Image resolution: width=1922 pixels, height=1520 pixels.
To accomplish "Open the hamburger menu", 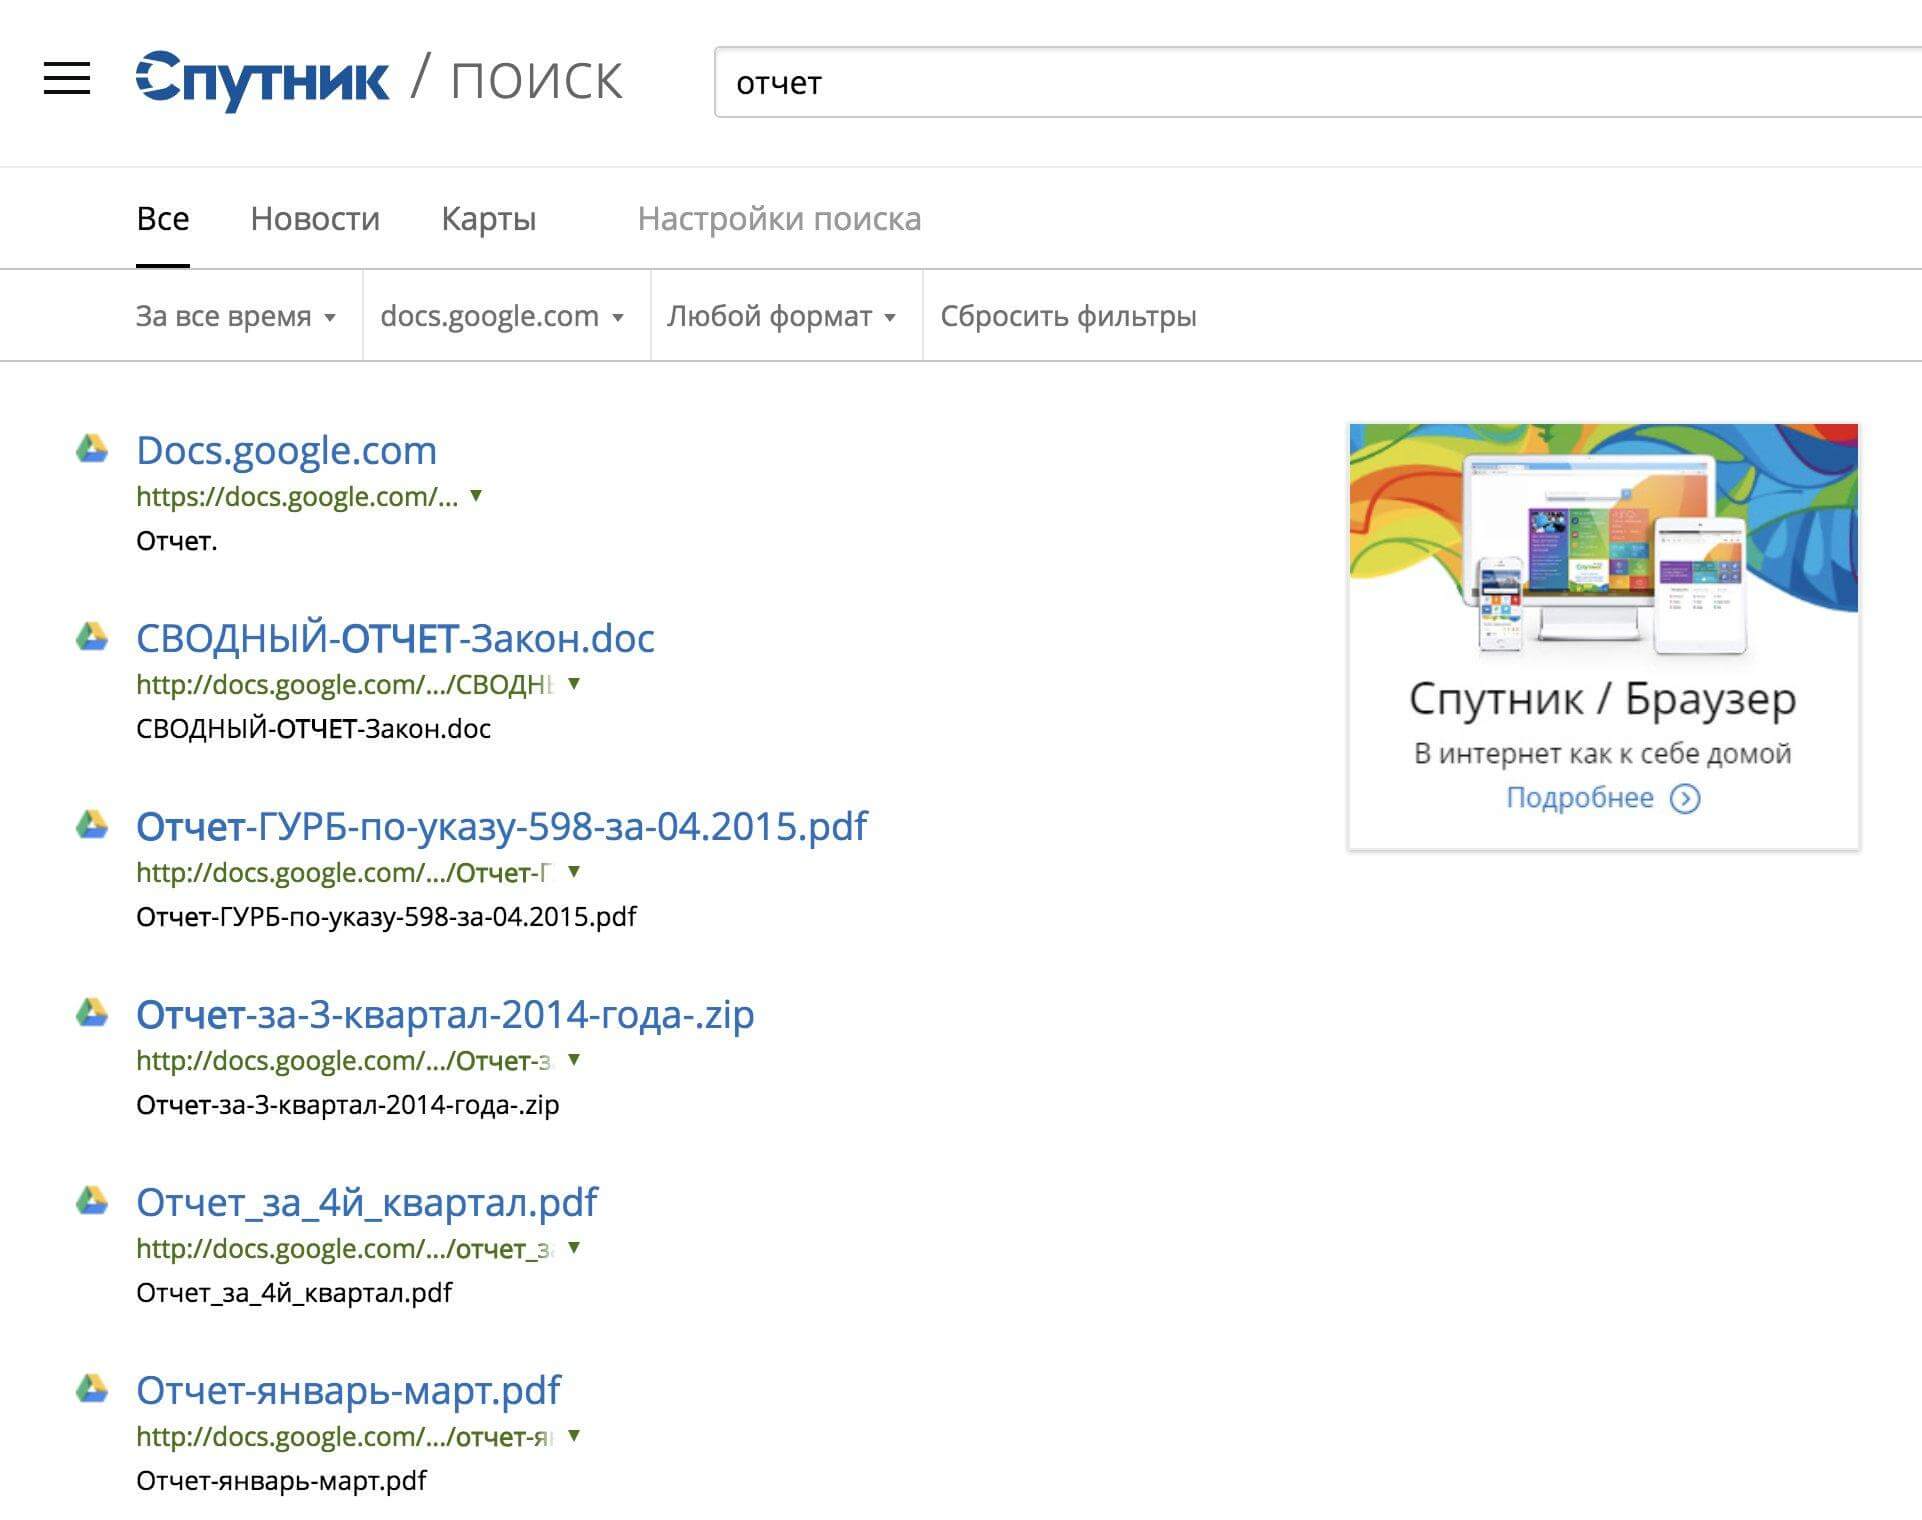I will pyautogui.click(x=67, y=78).
